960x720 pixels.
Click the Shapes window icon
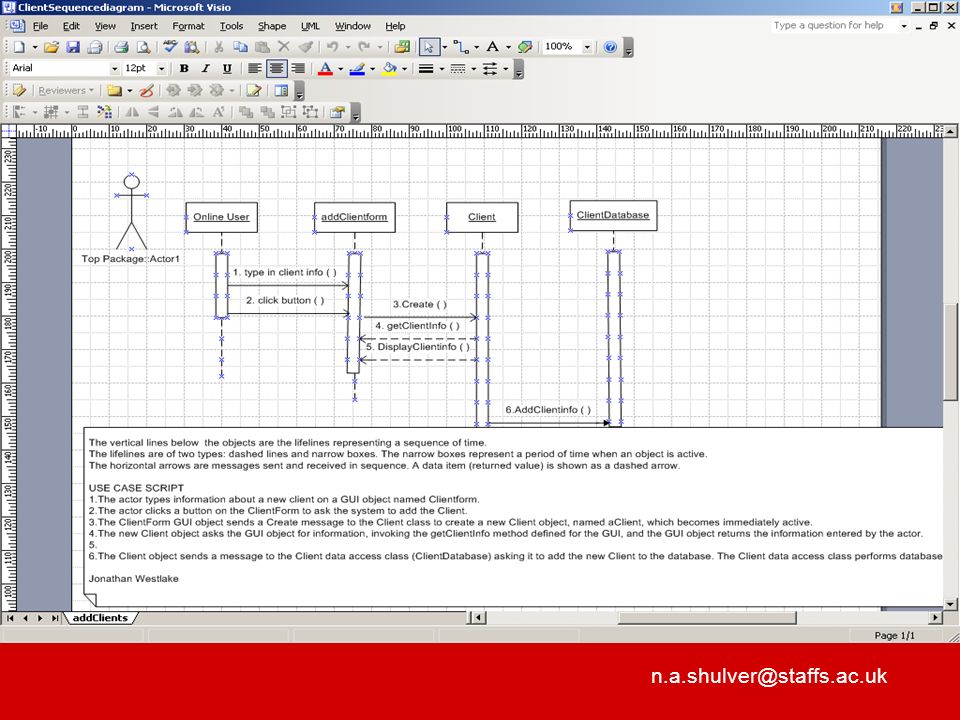(402, 47)
